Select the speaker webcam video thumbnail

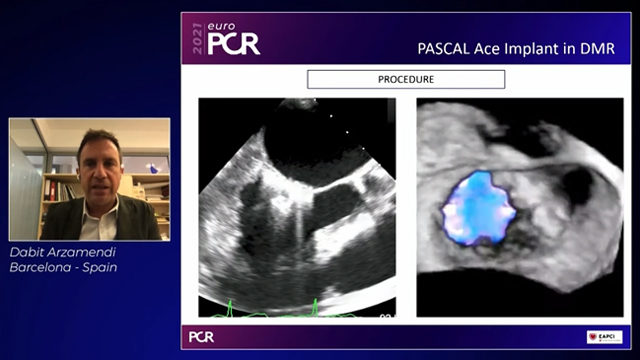coord(89,179)
